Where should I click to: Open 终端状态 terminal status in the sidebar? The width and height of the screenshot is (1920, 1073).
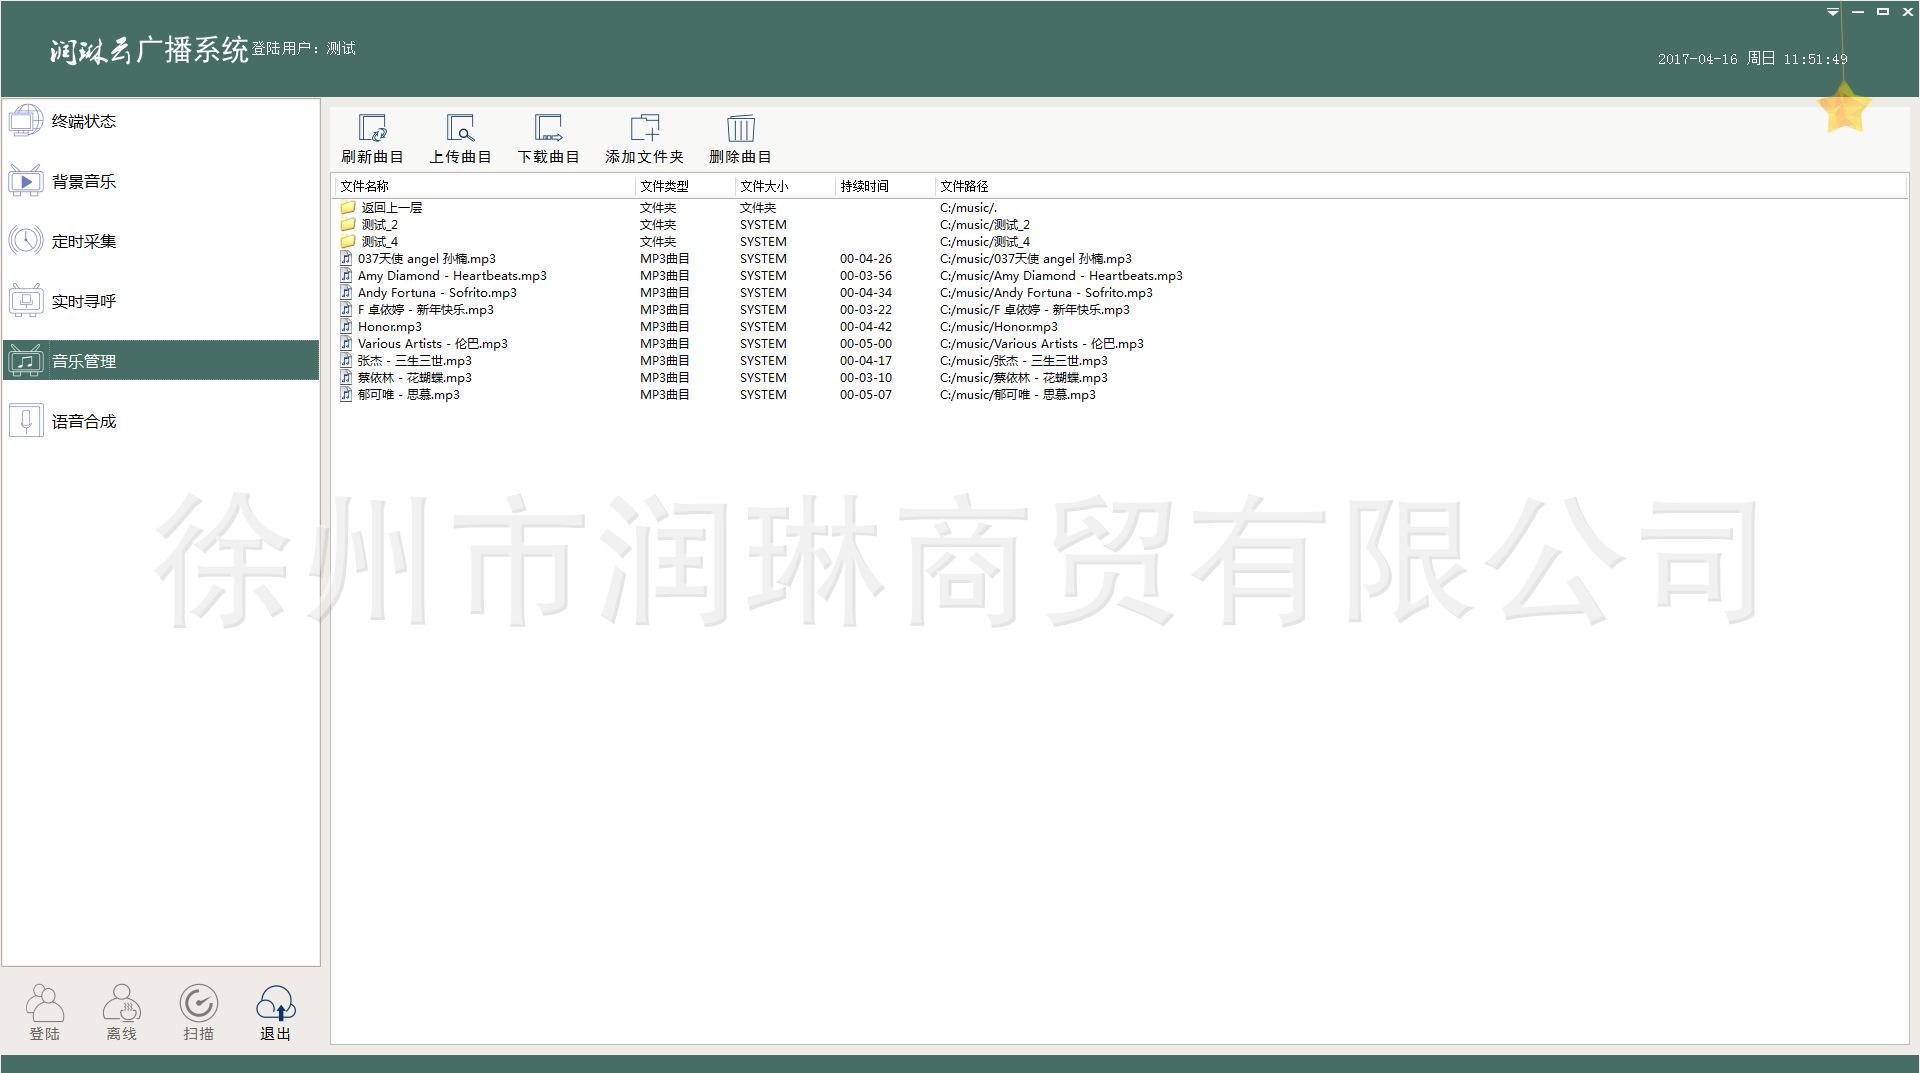[161, 121]
